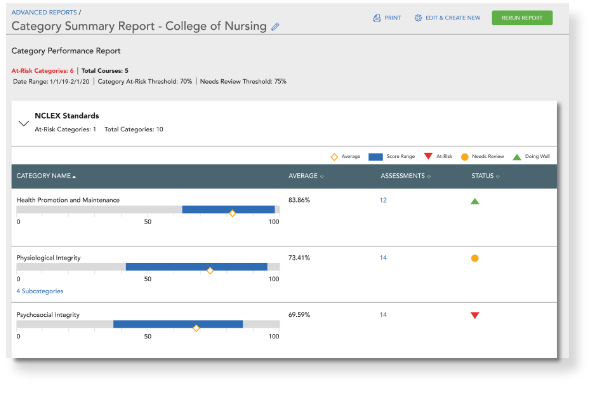
Task: Open the 12 assessments link for Health Promotion
Action: (383, 200)
